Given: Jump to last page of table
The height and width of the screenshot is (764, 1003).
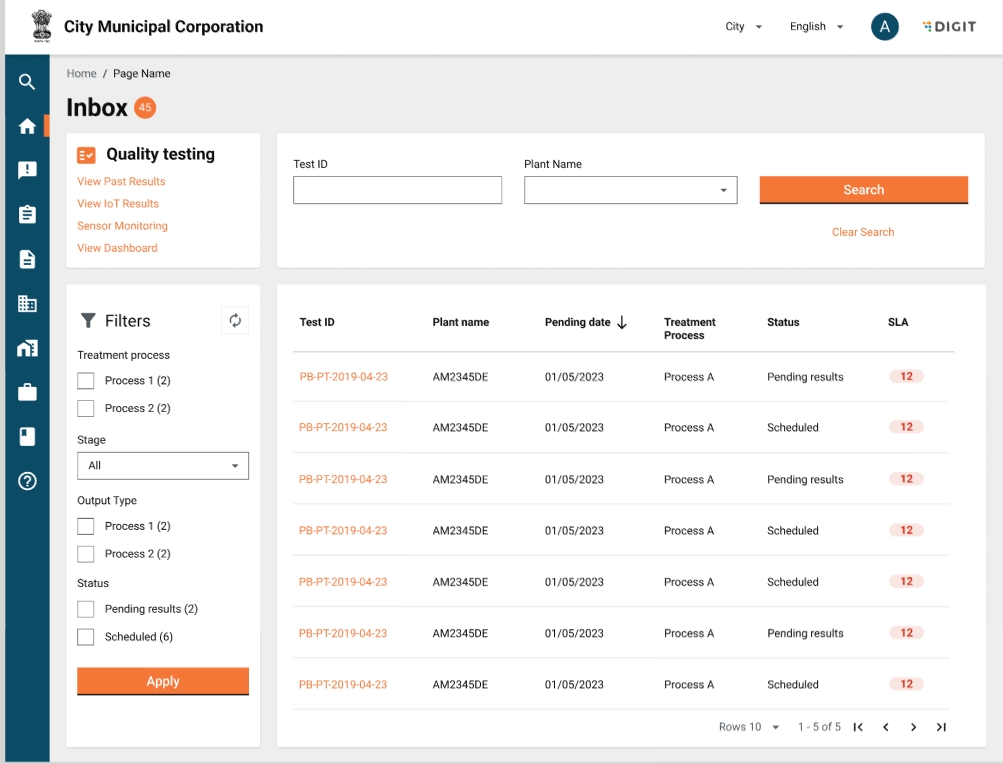Looking at the screenshot, I should [x=941, y=727].
